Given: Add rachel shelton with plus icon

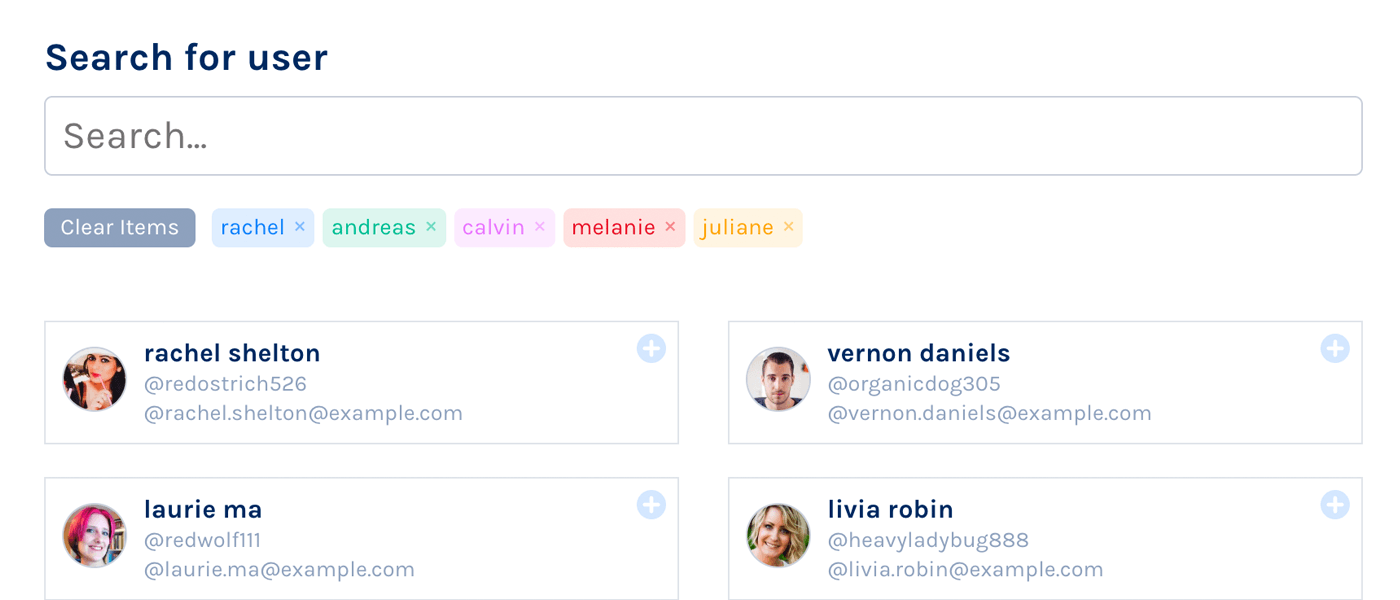Looking at the screenshot, I should click(651, 349).
